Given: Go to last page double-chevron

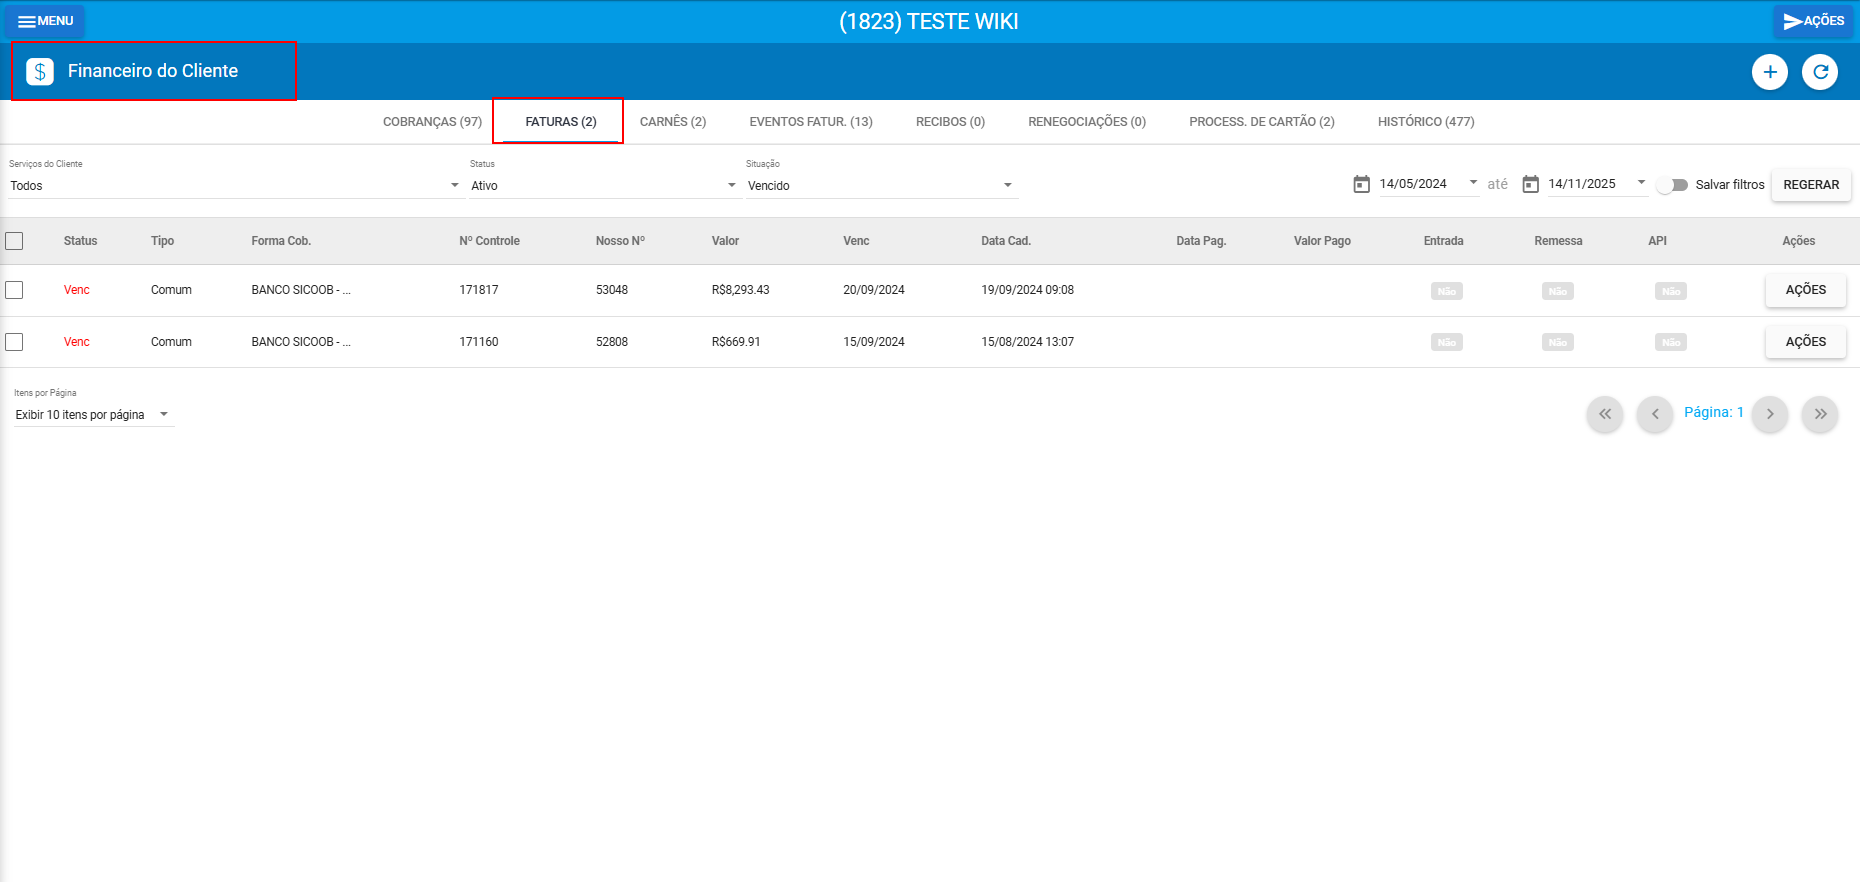Looking at the screenshot, I should (1820, 414).
